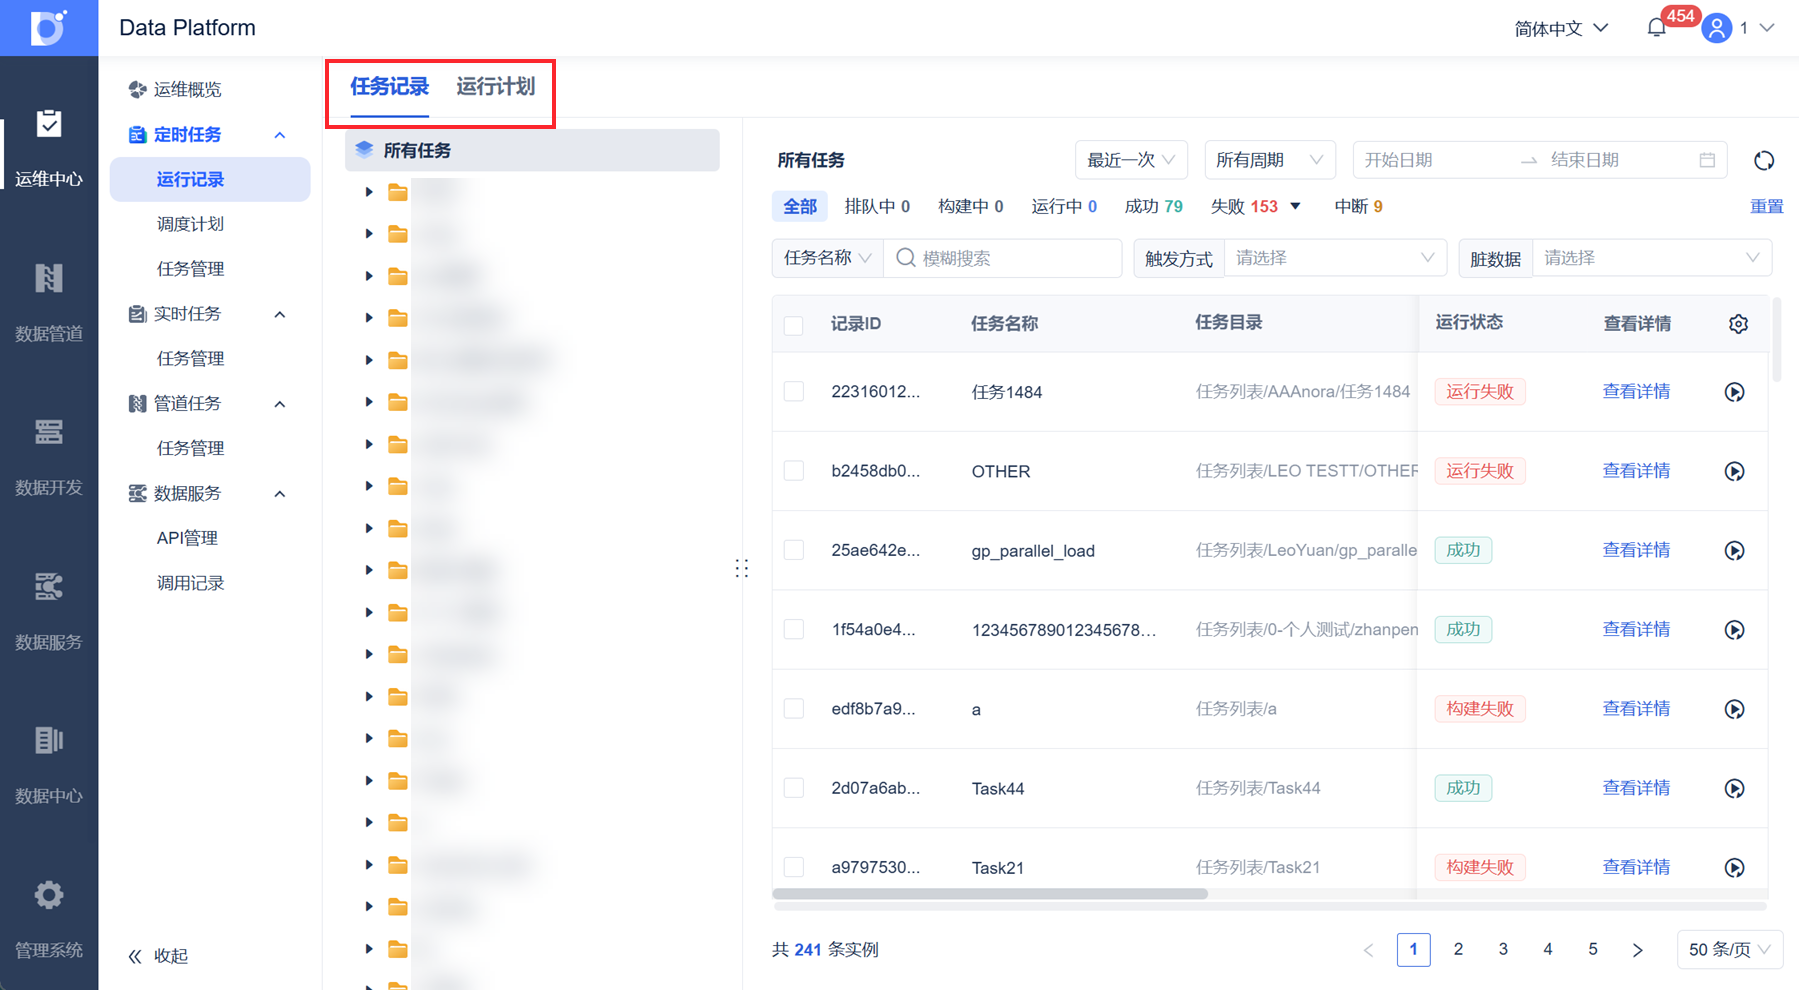Image resolution: width=1800 pixels, height=990 pixels.
Task: Click the 所有任务 tree root
Action: [x=532, y=150]
